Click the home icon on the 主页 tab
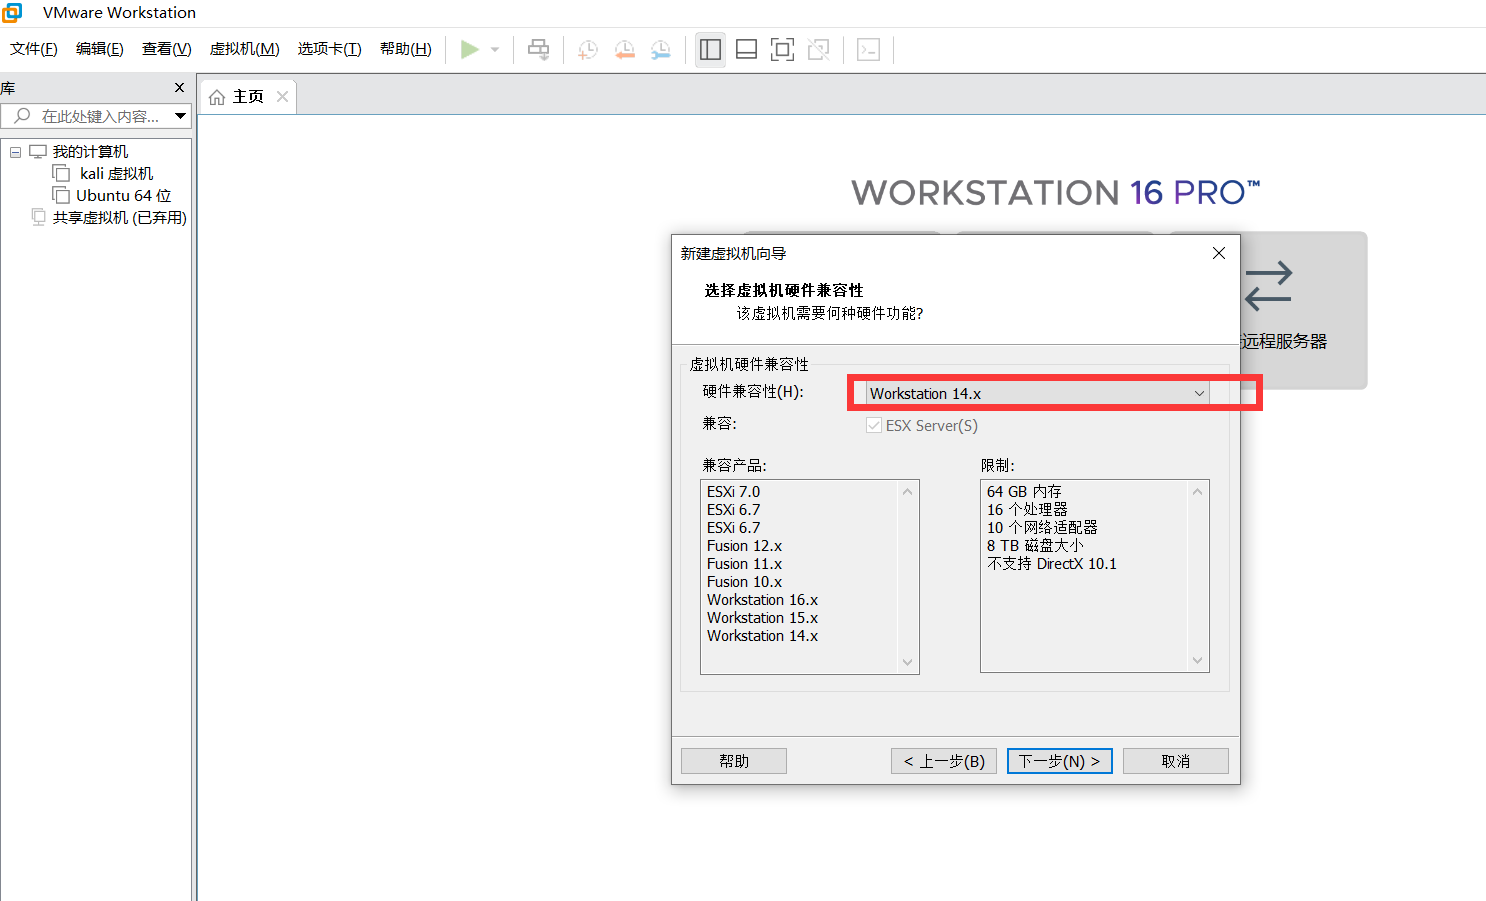Viewport: 1486px width, 901px height. coord(217,97)
